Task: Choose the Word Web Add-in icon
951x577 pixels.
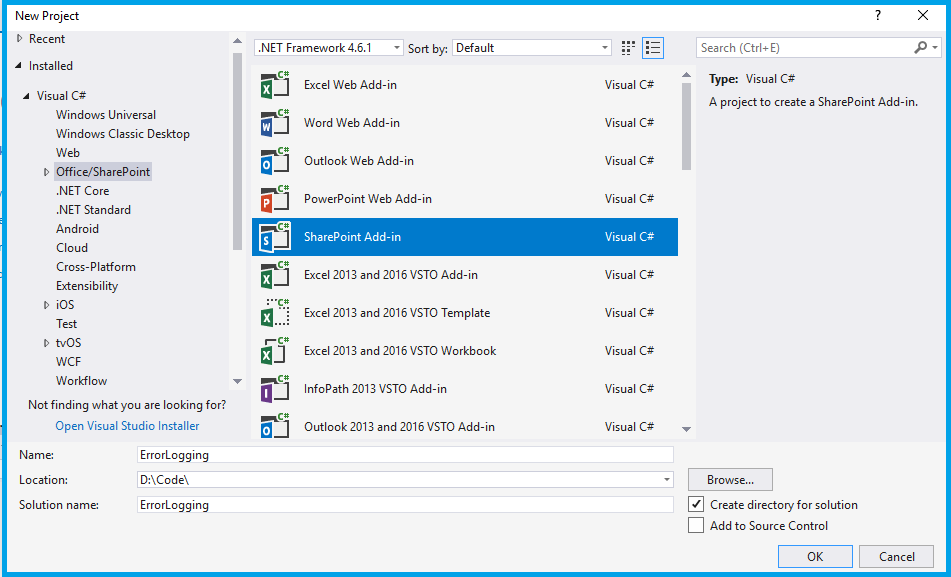Action: [275, 123]
